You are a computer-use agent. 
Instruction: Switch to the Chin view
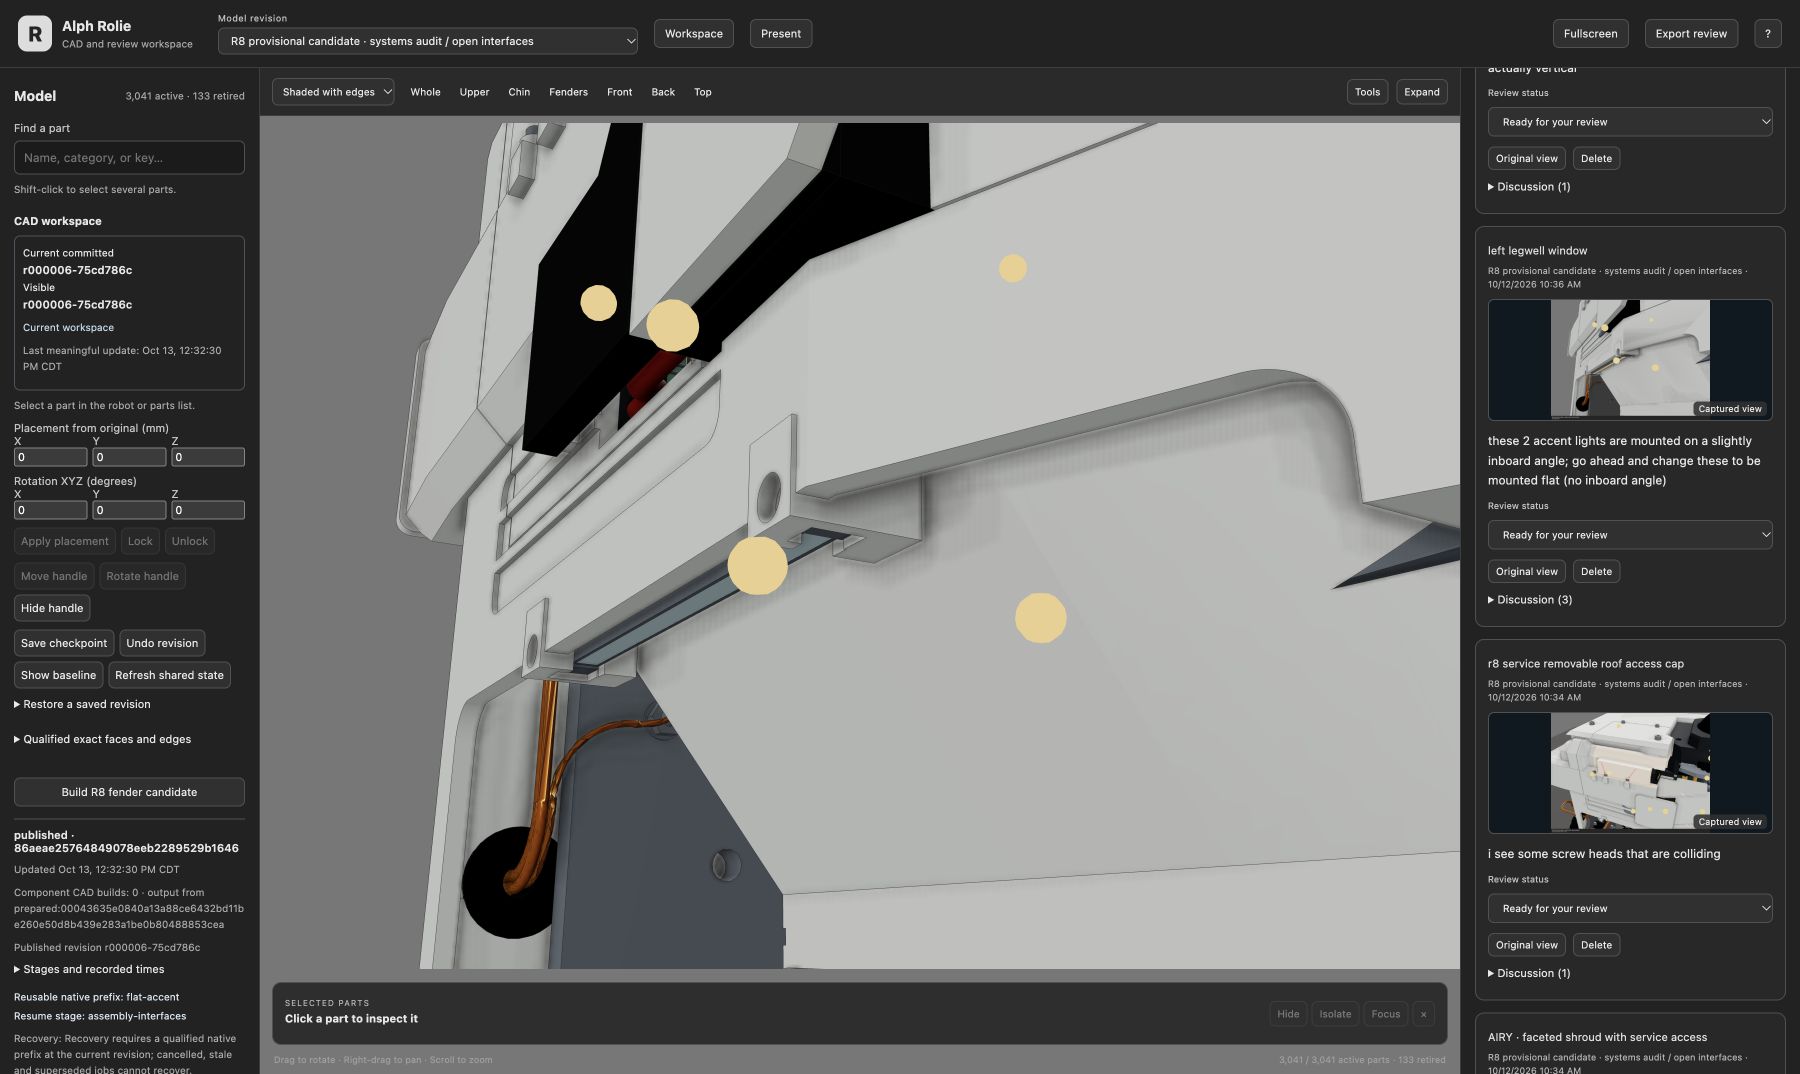pyautogui.click(x=519, y=92)
